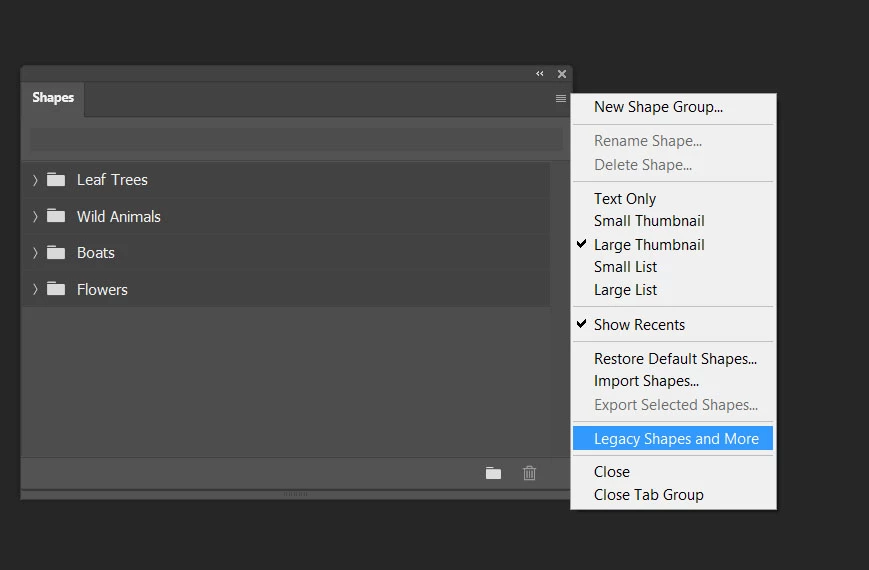Select Large List view option
This screenshot has height=570, width=869.
click(673, 290)
